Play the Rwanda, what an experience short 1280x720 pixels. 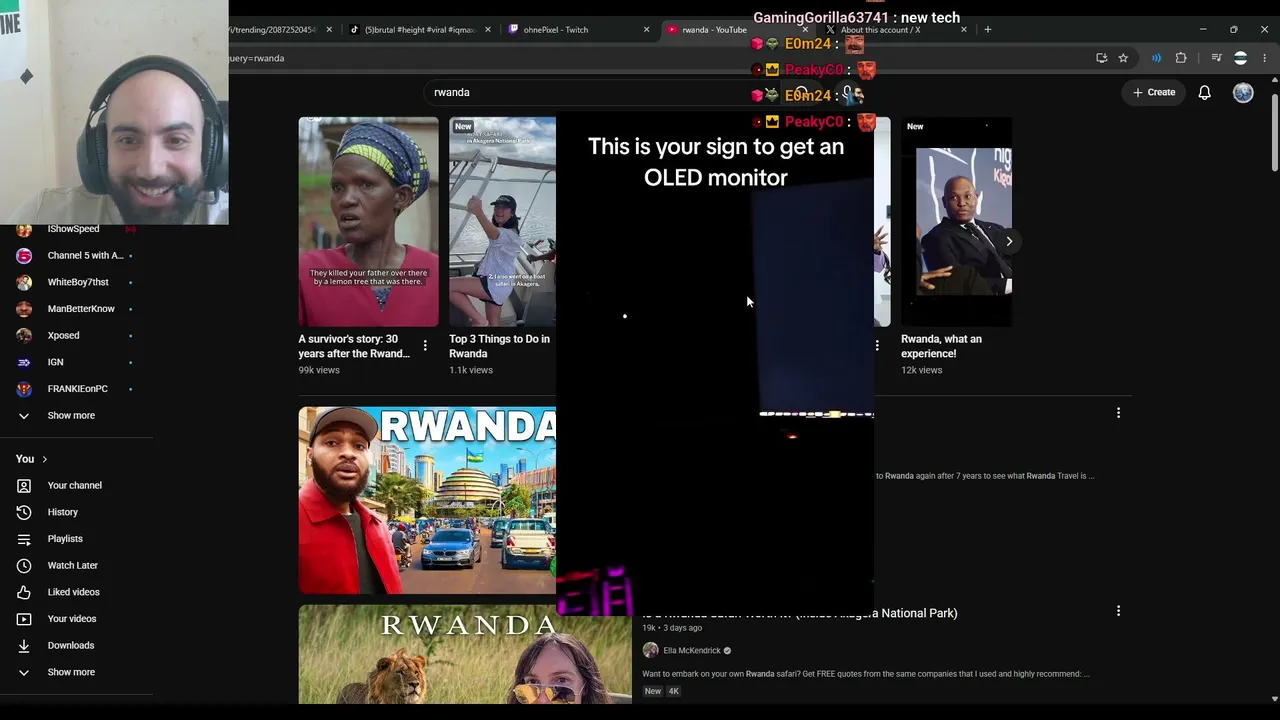click(x=956, y=222)
